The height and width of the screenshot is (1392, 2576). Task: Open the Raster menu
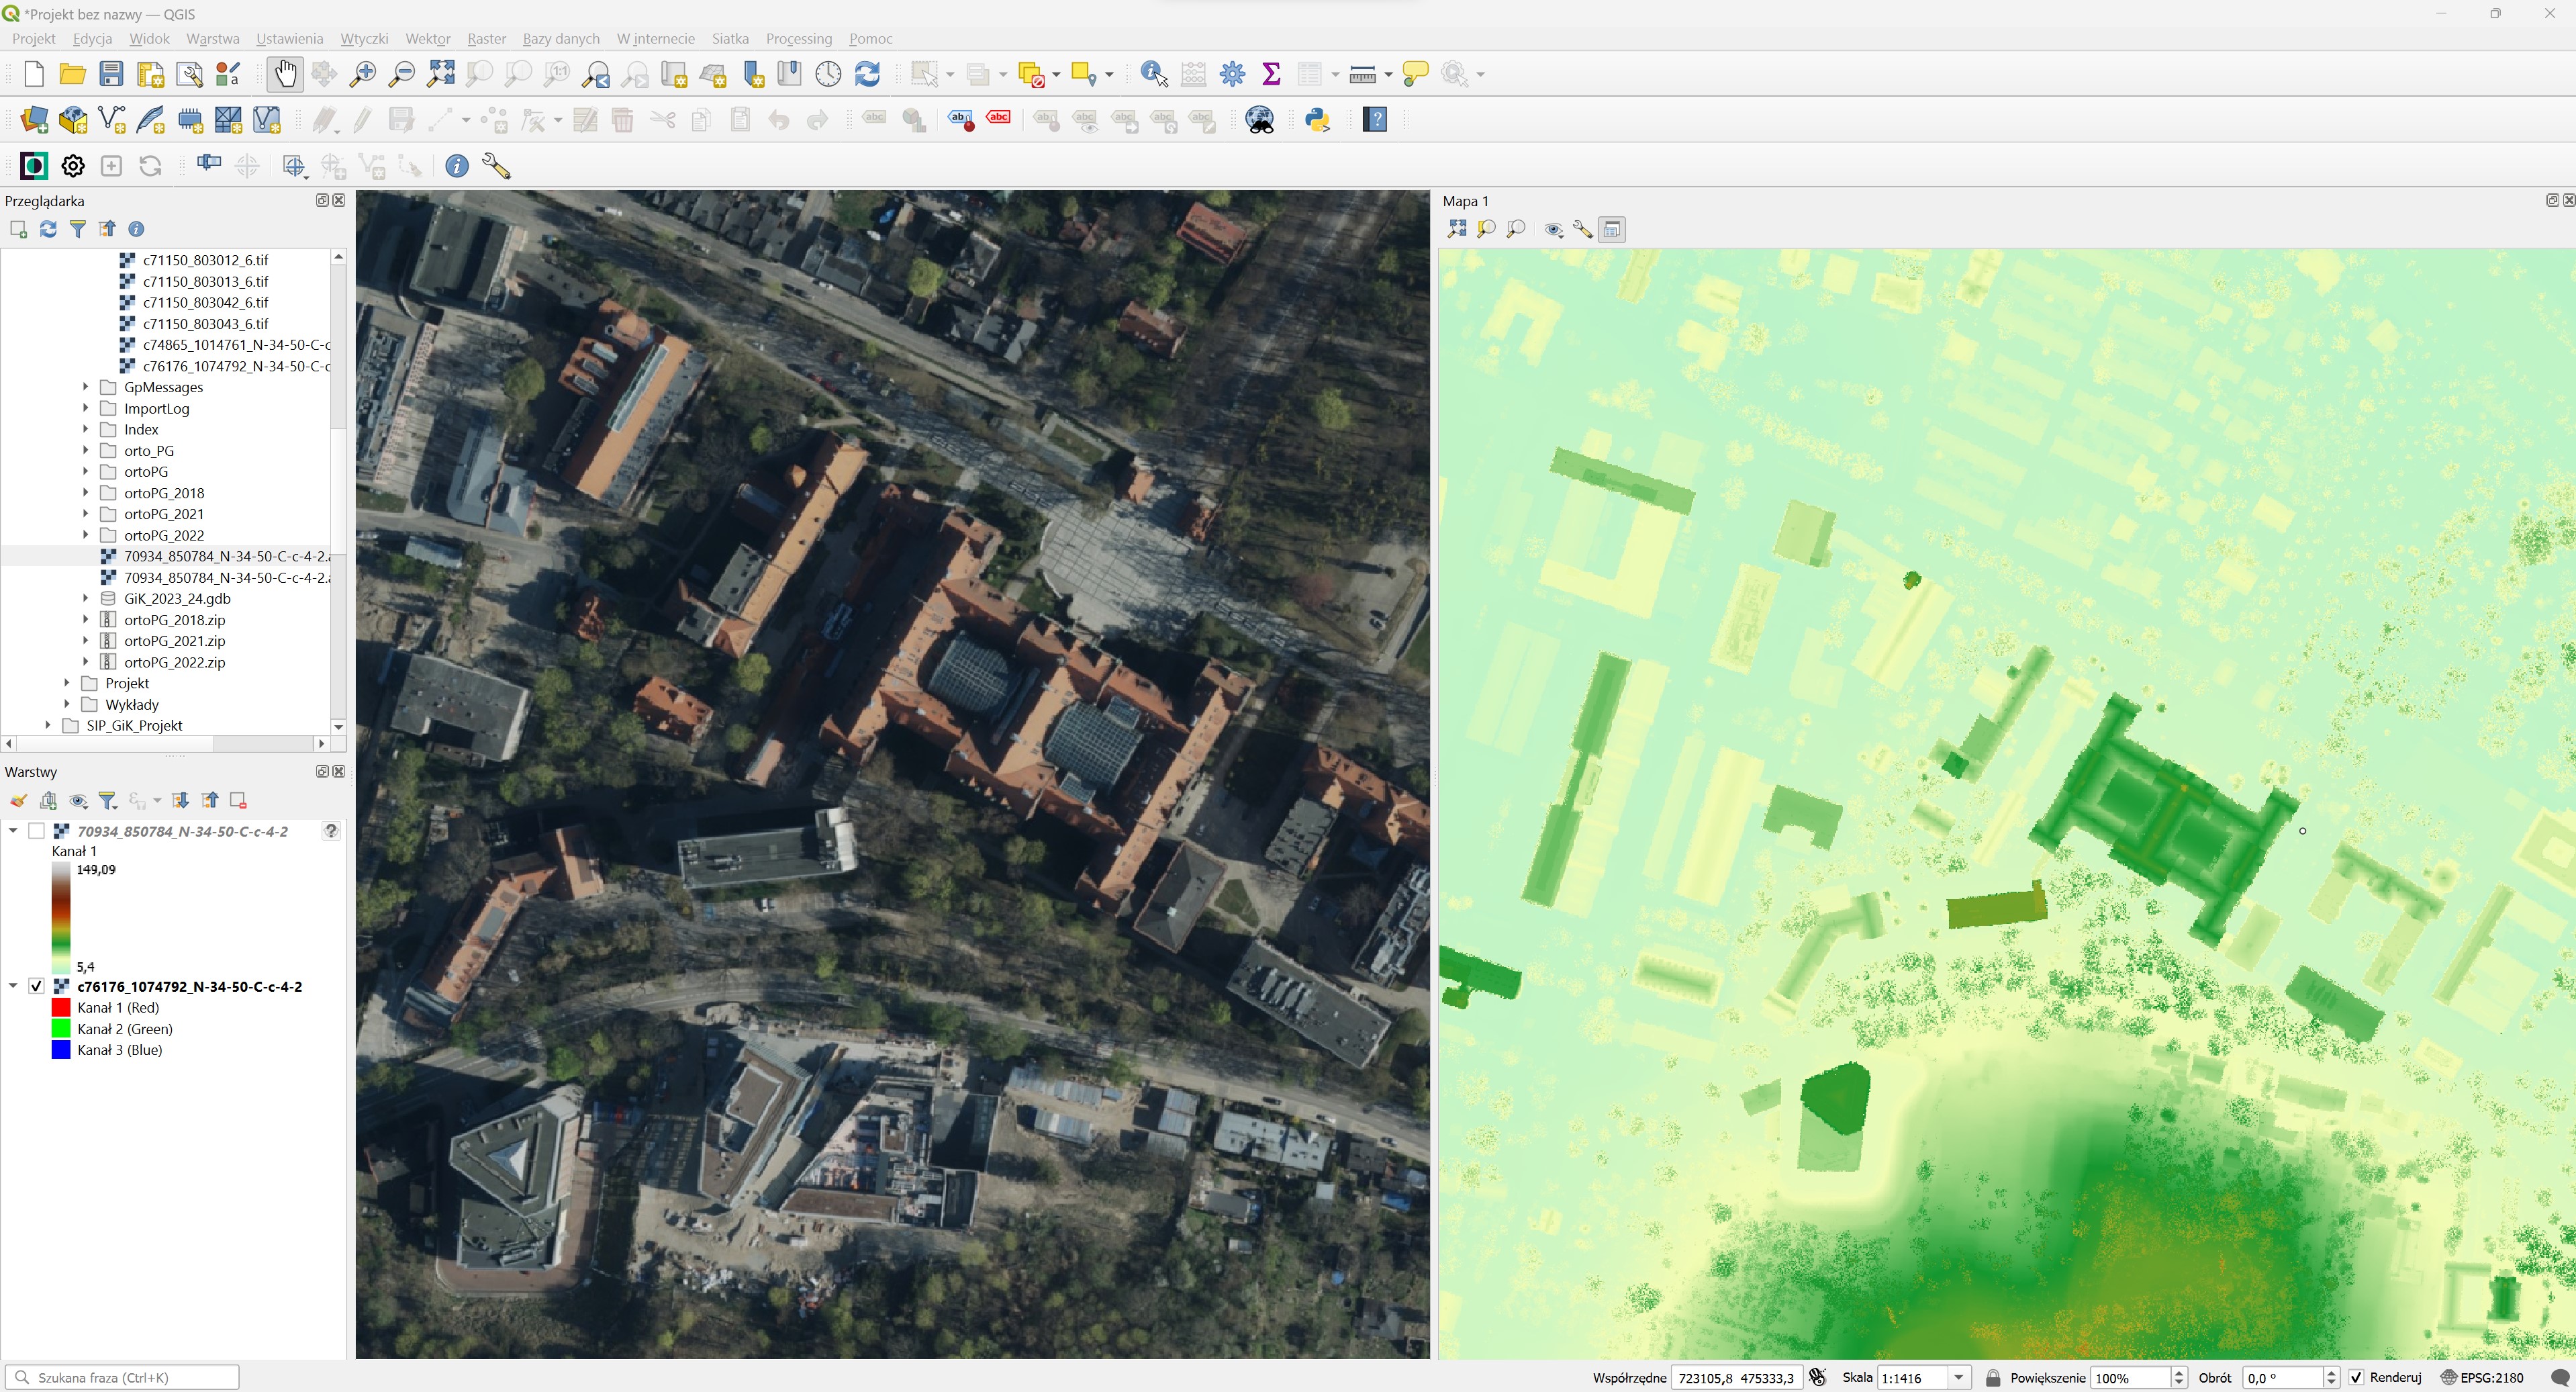[x=486, y=38]
